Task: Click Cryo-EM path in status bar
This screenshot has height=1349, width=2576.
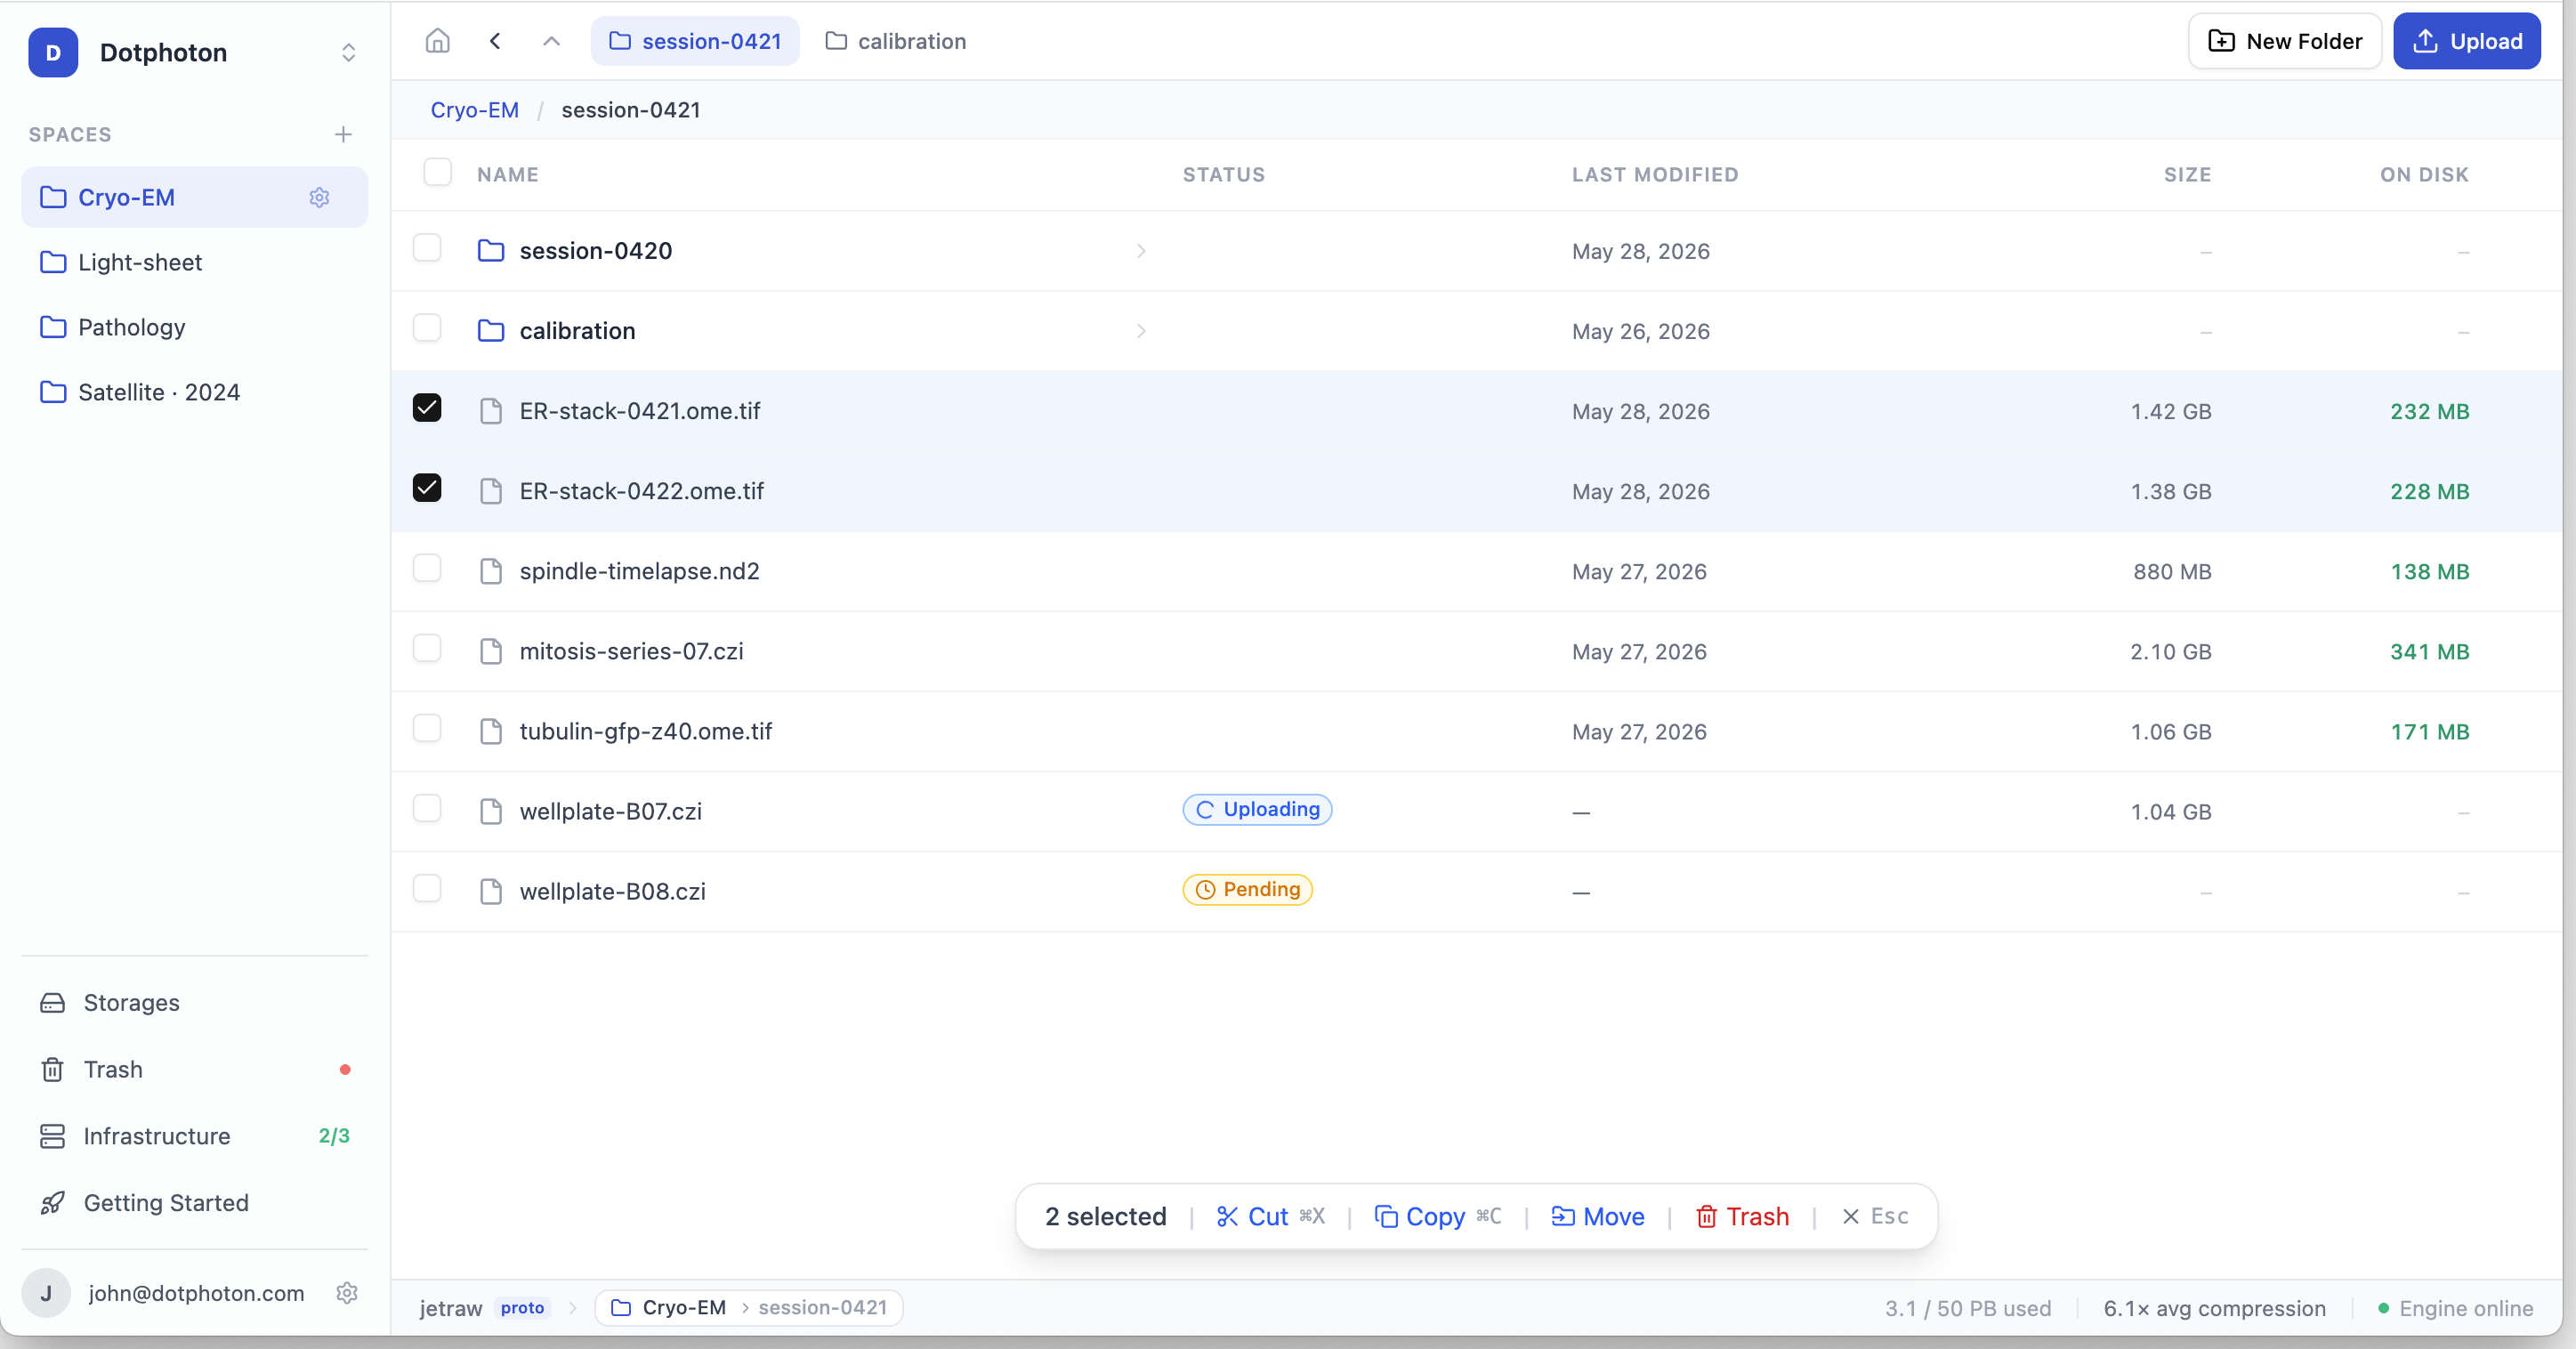Action: click(684, 1308)
